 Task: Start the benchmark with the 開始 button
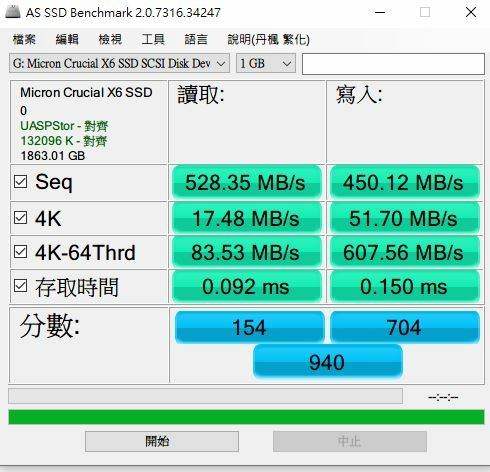(x=162, y=442)
